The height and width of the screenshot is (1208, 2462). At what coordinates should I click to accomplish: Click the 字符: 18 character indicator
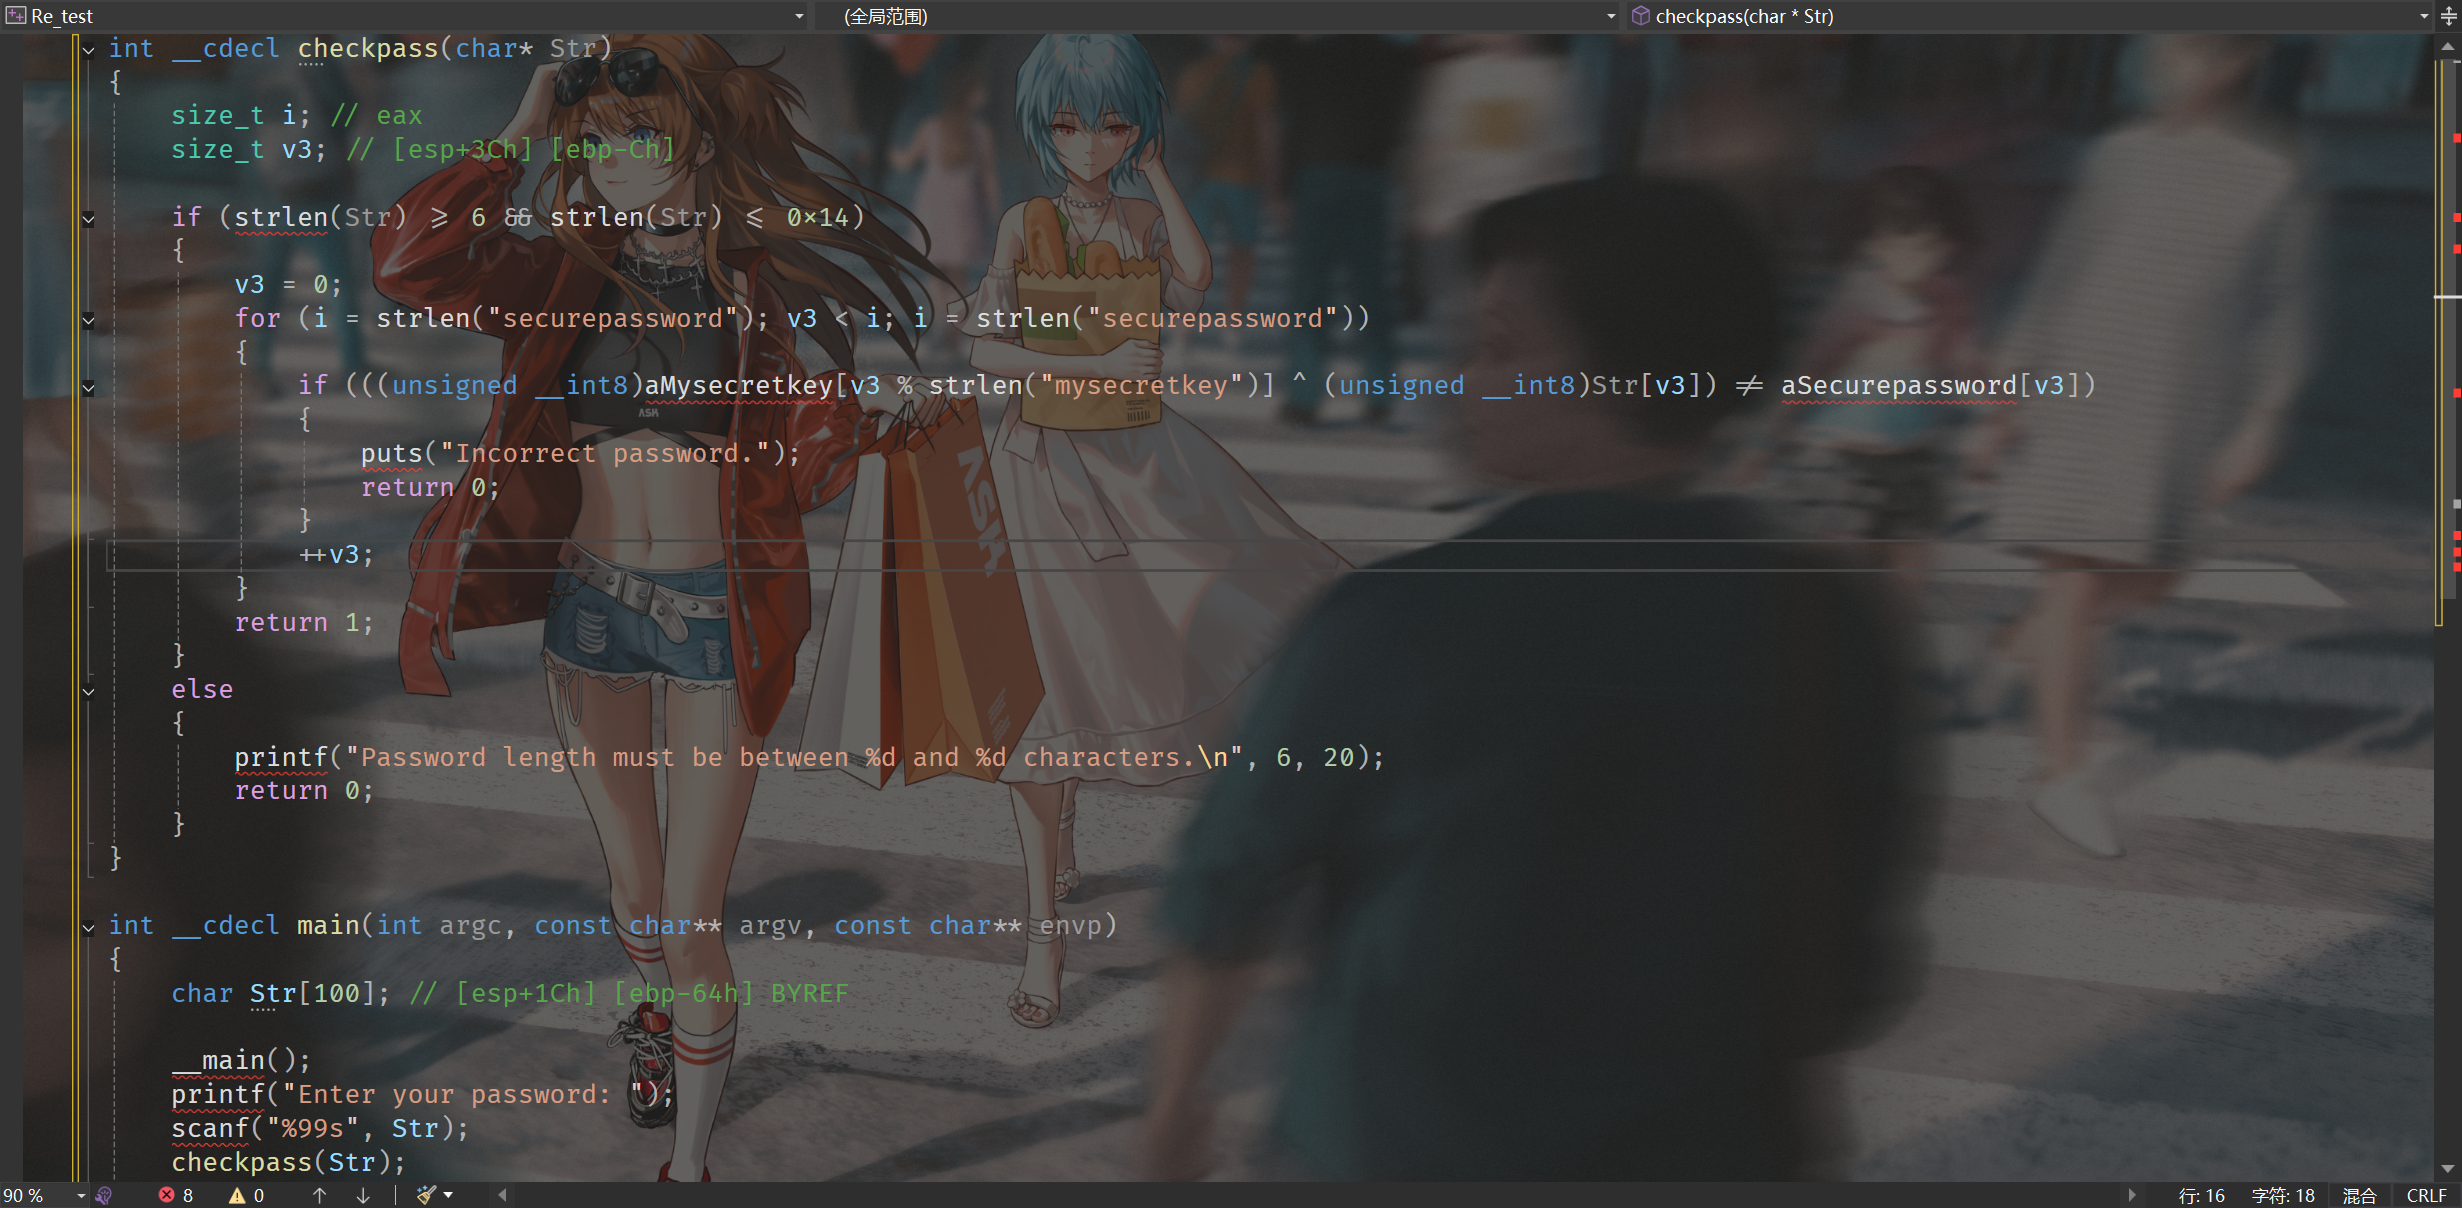[2283, 1195]
